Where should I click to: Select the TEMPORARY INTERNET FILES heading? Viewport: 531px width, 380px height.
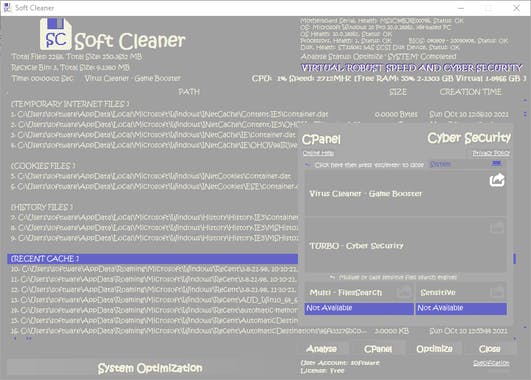(69, 104)
